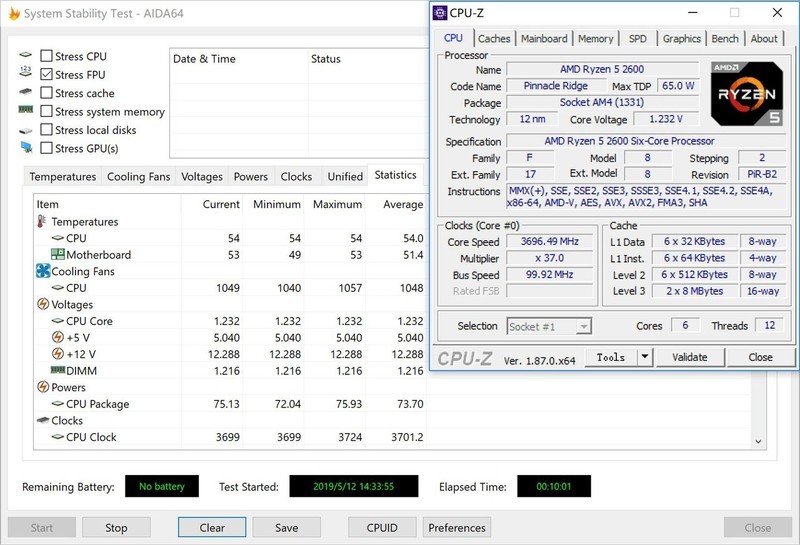Enable Stress system memory checkbox
Viewport: 800px width, 545px height.
(x=47, y=112)
